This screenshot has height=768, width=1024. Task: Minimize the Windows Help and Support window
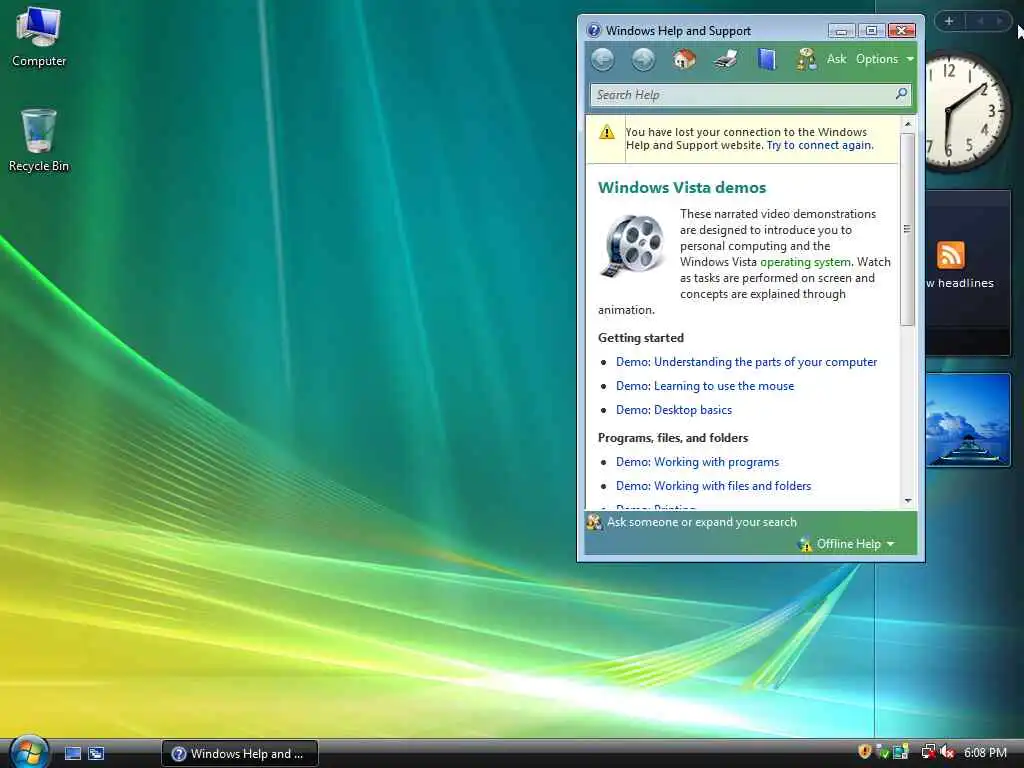click(841, 31)
